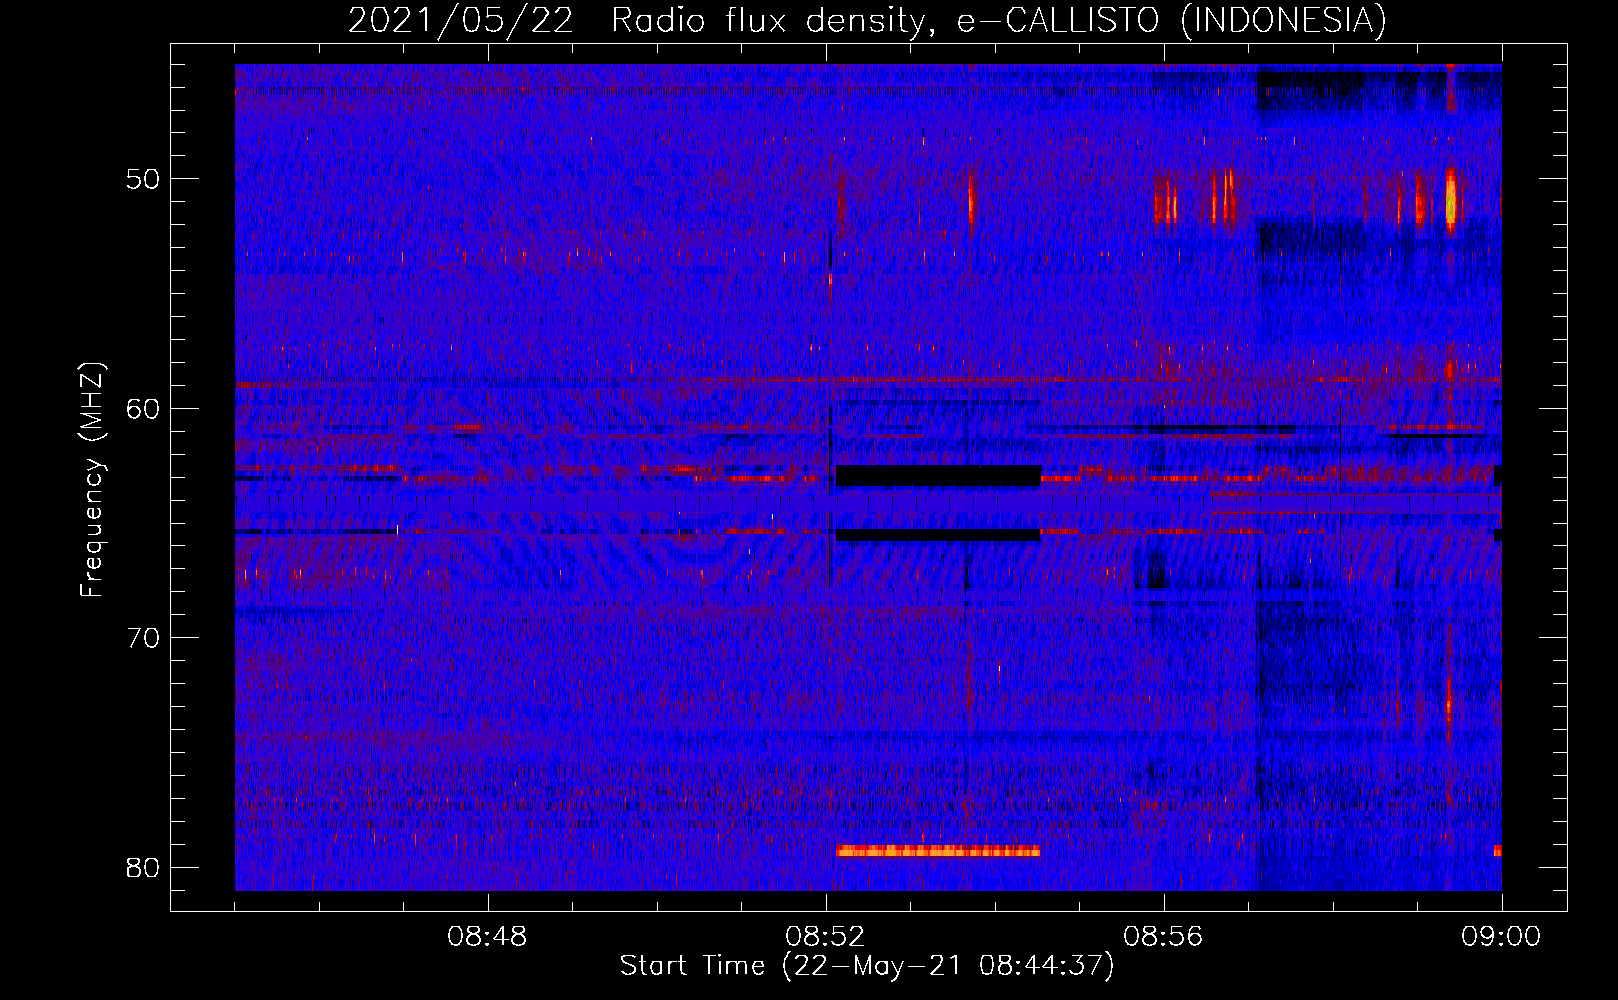
Task: Click the 08:52 time tick label
Action: pos(825,937)
